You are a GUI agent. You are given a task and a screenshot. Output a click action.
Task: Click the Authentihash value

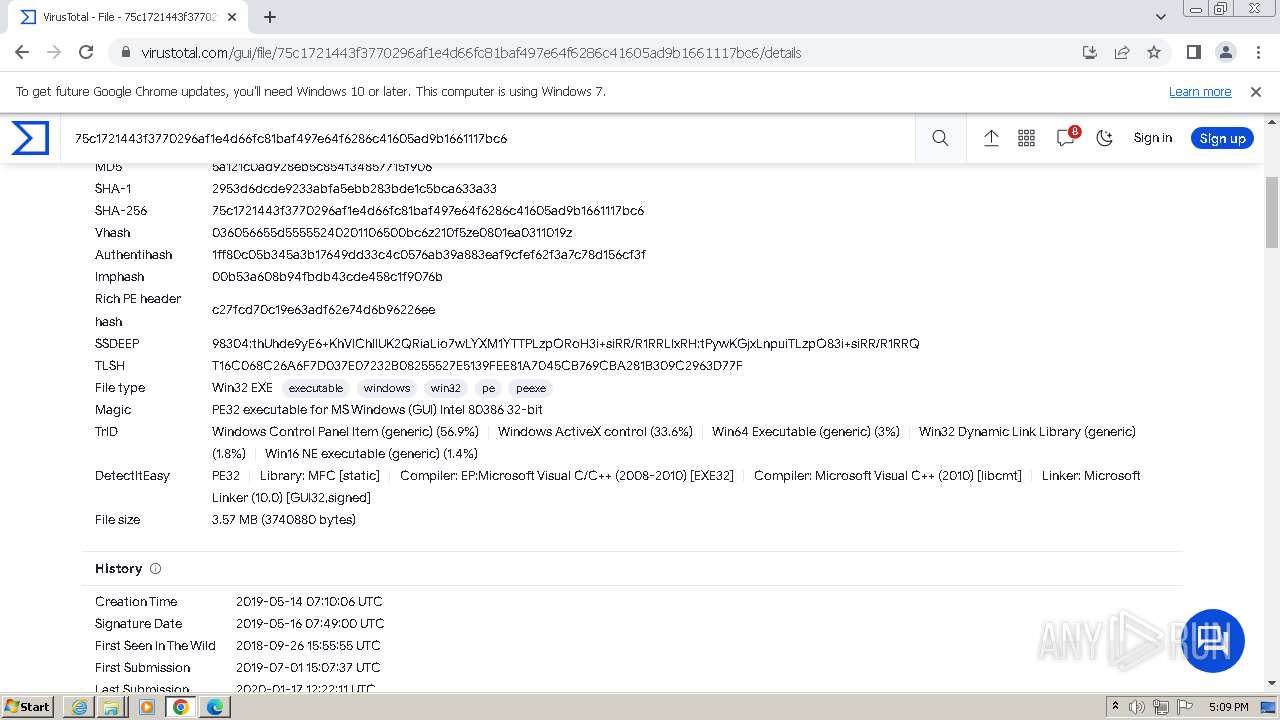tap(429, 255)
